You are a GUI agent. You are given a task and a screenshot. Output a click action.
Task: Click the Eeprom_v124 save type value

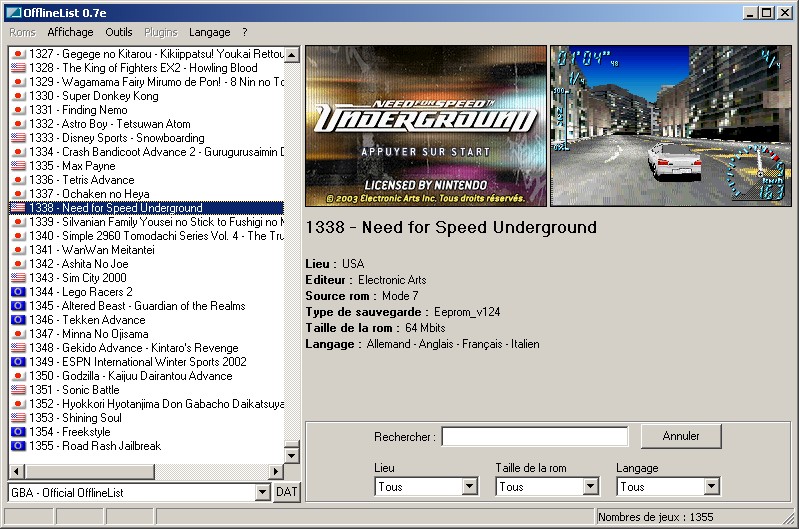click(467, 312)
